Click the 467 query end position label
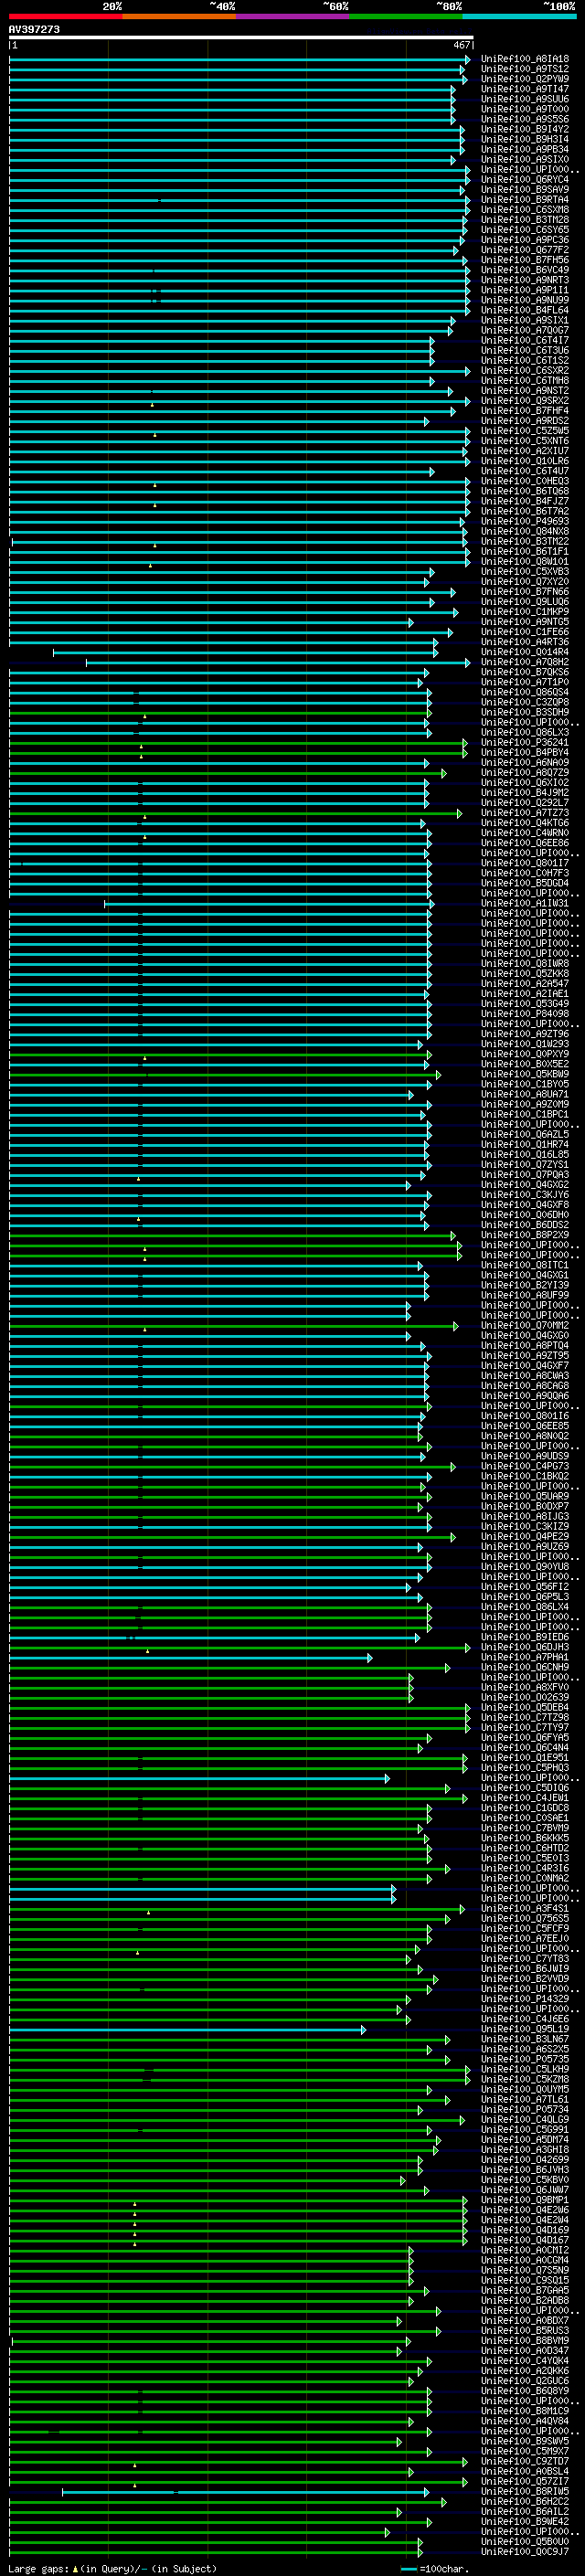This screenshot has height=2576, width=585. click(462, 45)
